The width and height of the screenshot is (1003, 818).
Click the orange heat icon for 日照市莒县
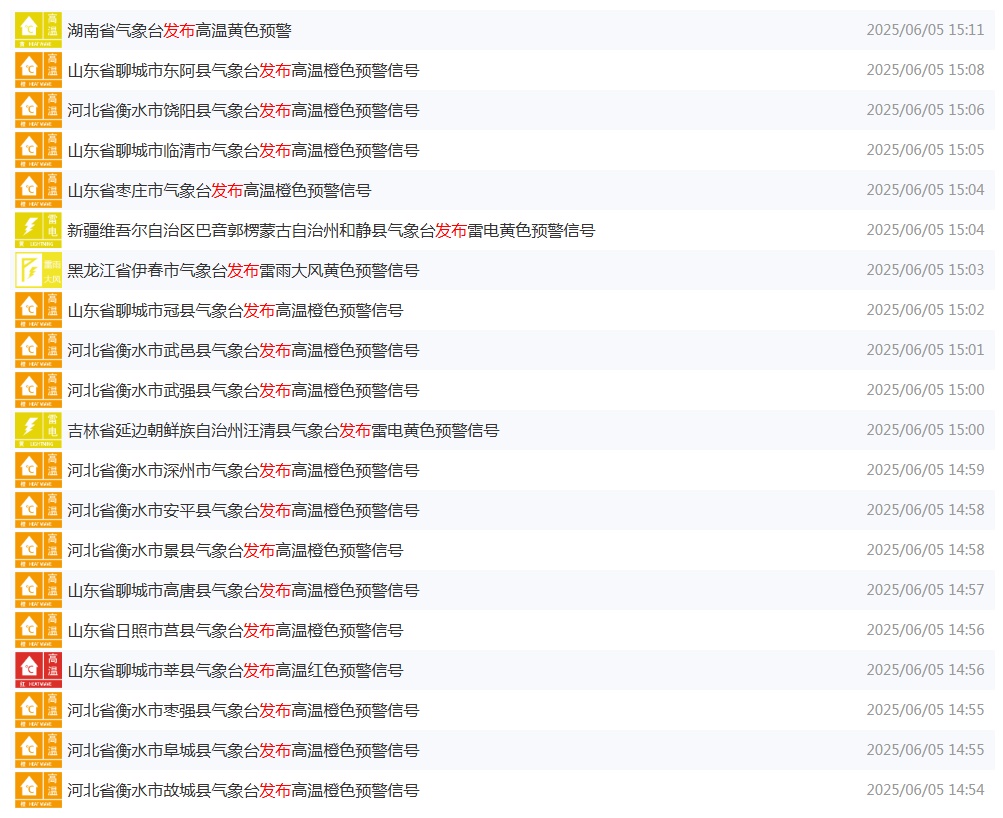click(x=38, y=630)
